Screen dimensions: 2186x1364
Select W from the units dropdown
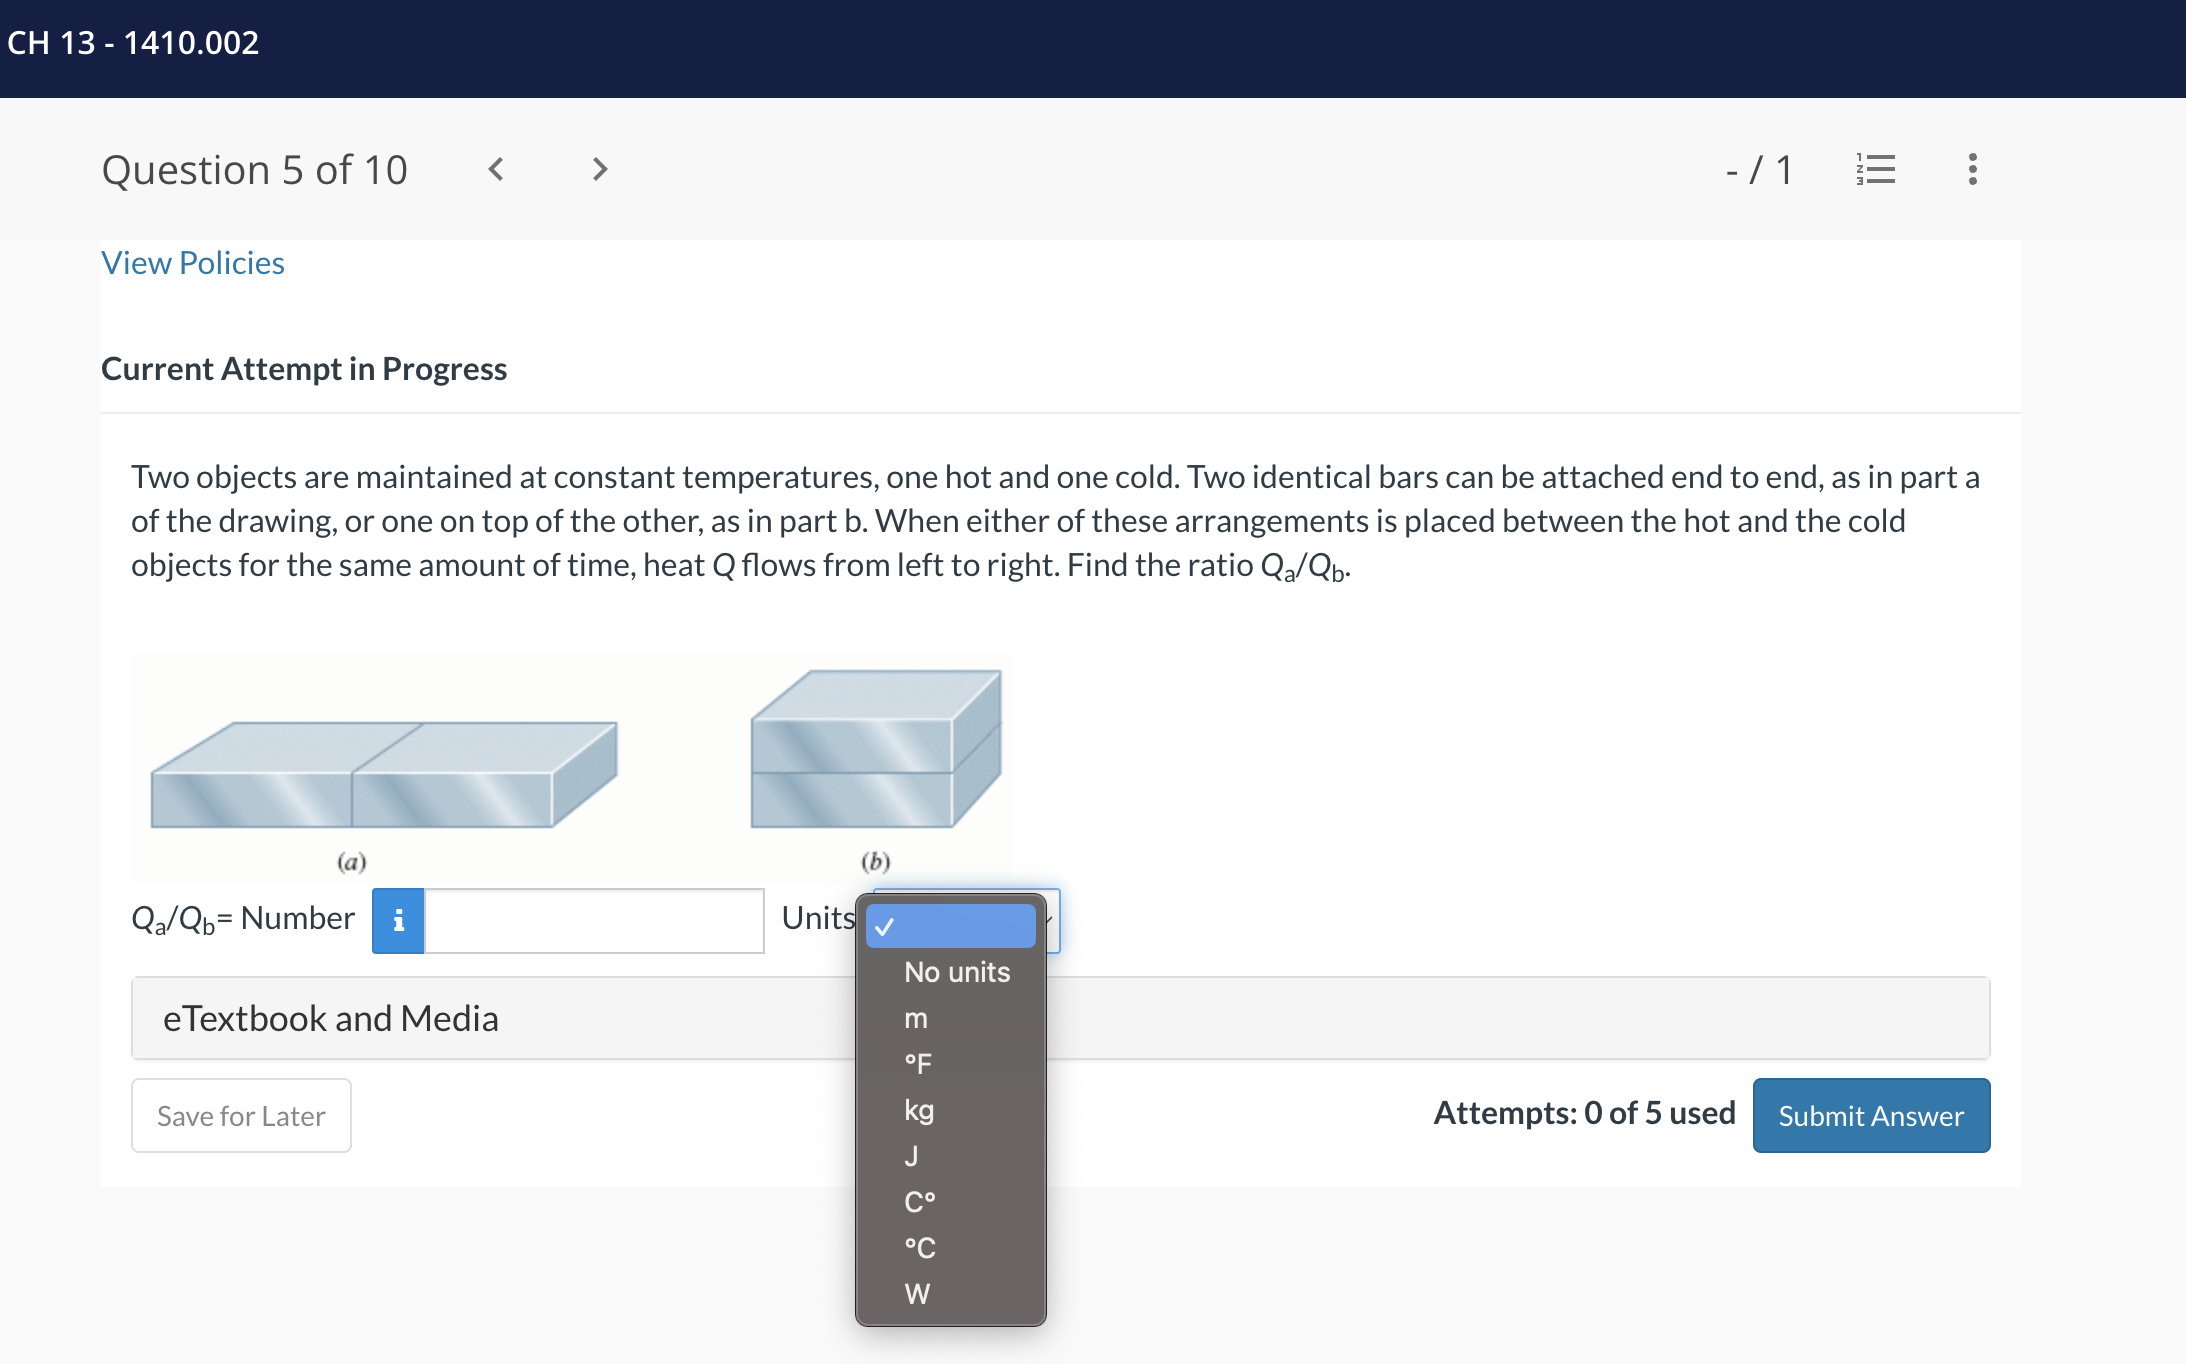coord(917,1294)
